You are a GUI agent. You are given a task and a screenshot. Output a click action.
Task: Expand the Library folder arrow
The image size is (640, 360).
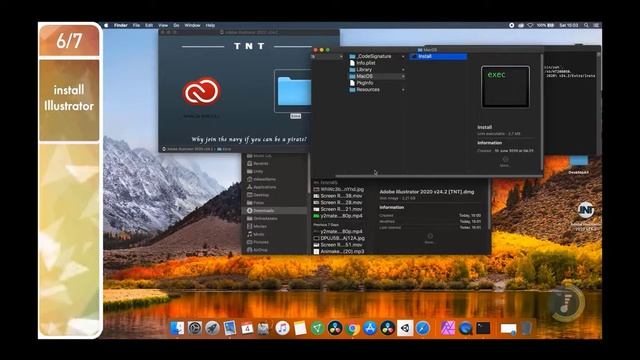tap(403, 70)
